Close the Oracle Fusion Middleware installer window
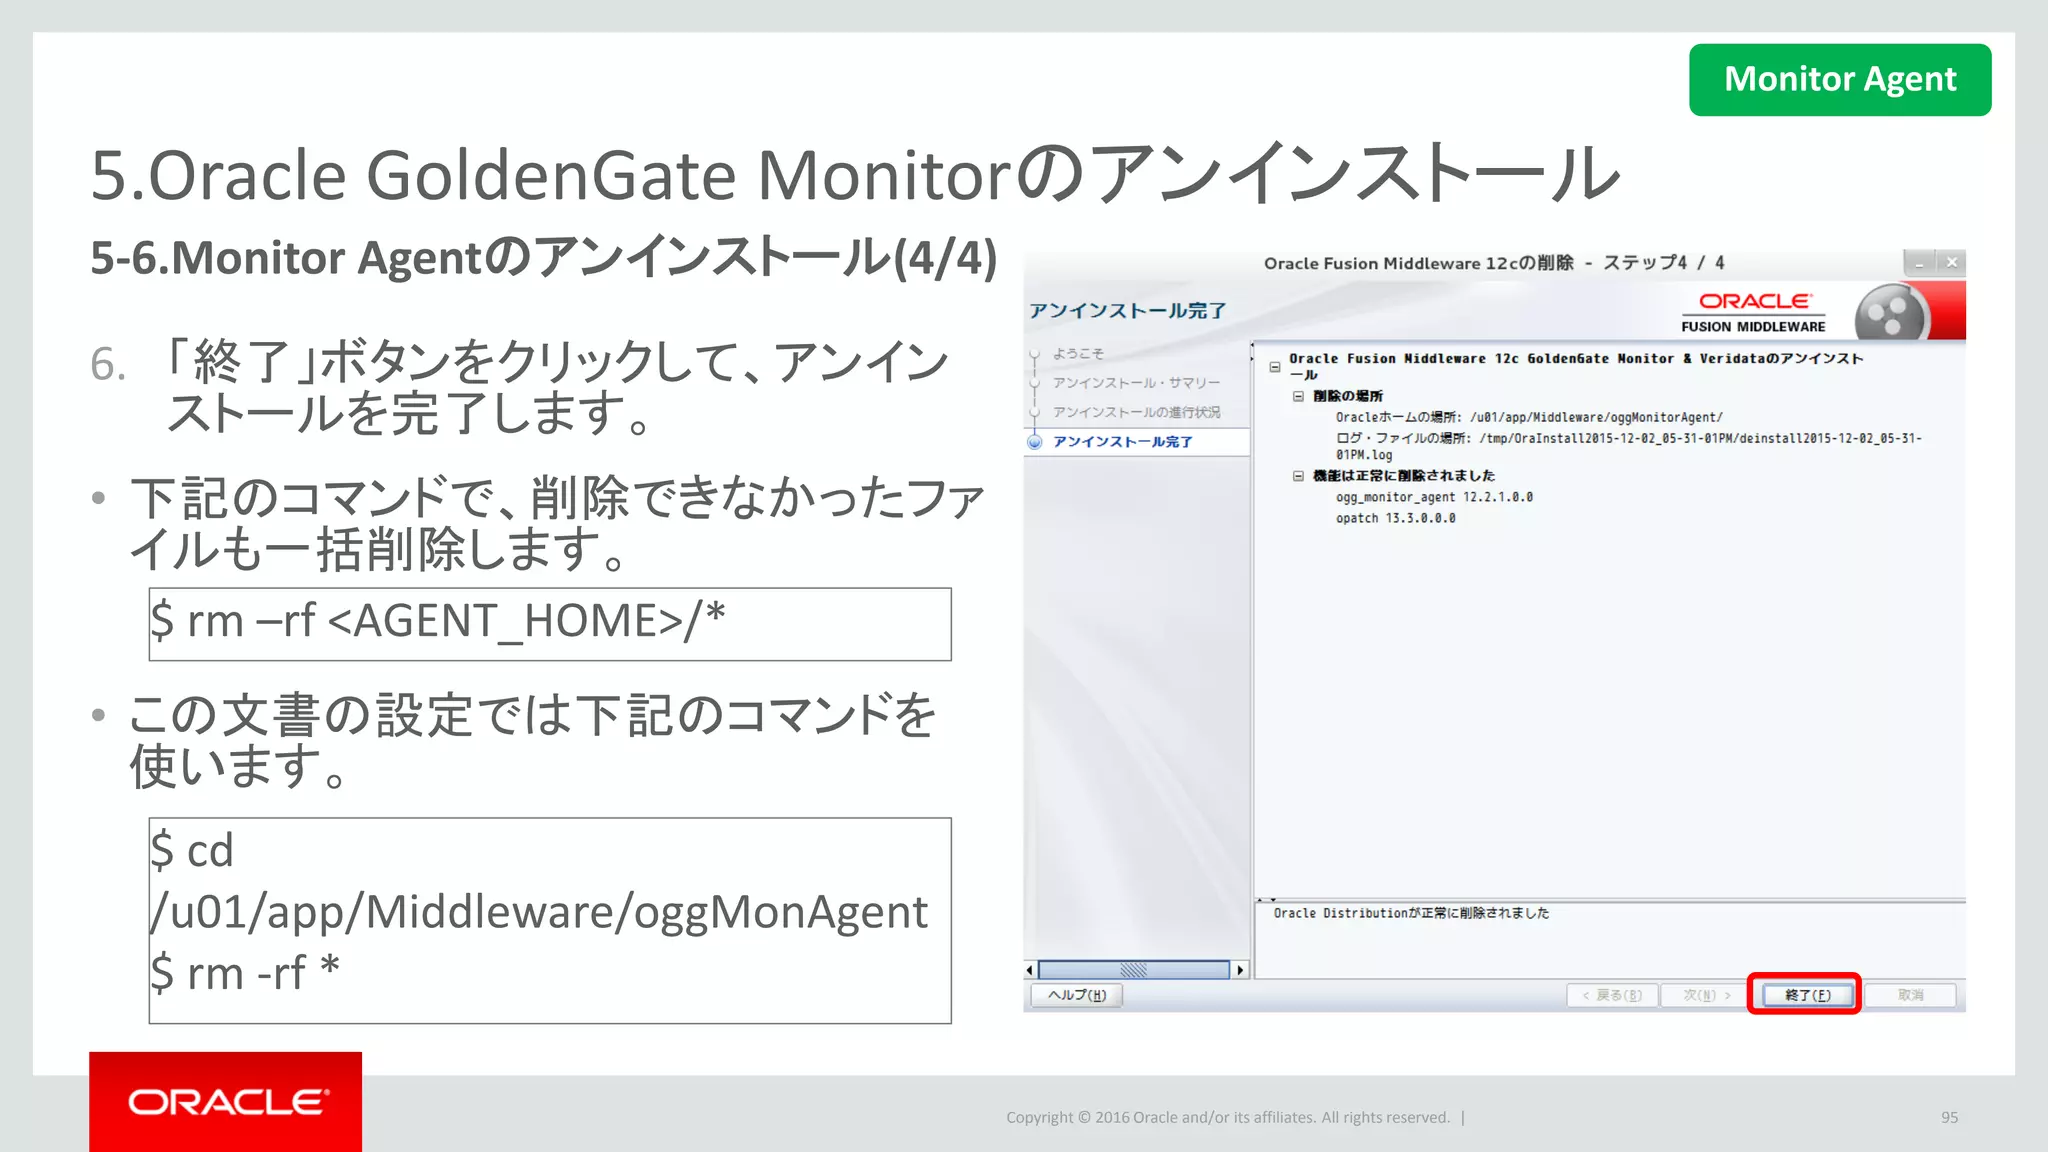 pyautogui.click(x=1951, y=263)
